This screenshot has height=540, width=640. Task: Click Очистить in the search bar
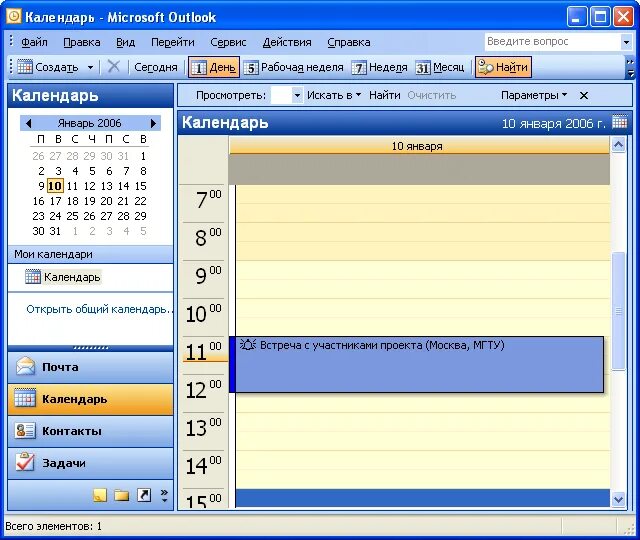[431, 95]
